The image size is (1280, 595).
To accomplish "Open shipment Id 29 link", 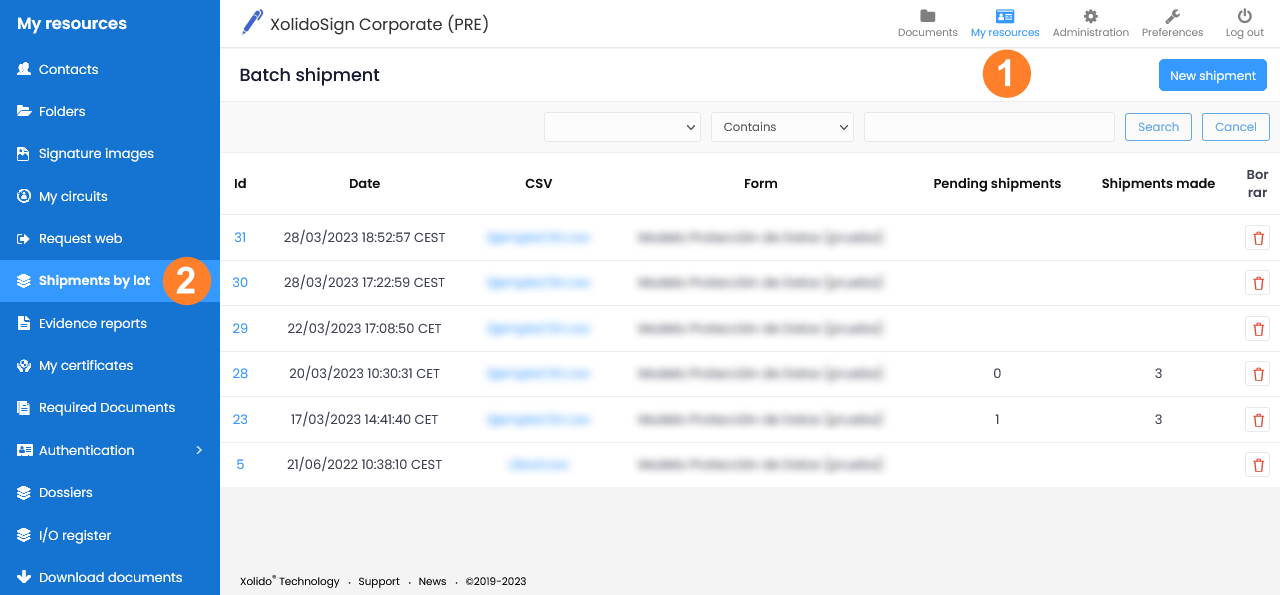I will tap(240, 328).
